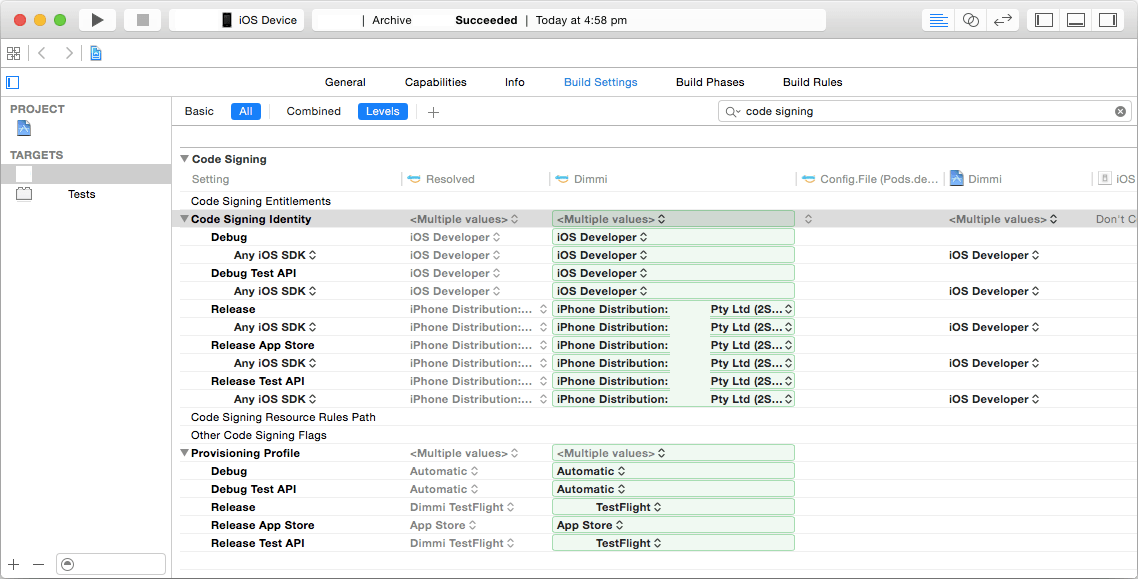This screenshot has height=579, width=1138.
Task: Click the project file icon in jump bar
Action: click(x=96, y=53)
